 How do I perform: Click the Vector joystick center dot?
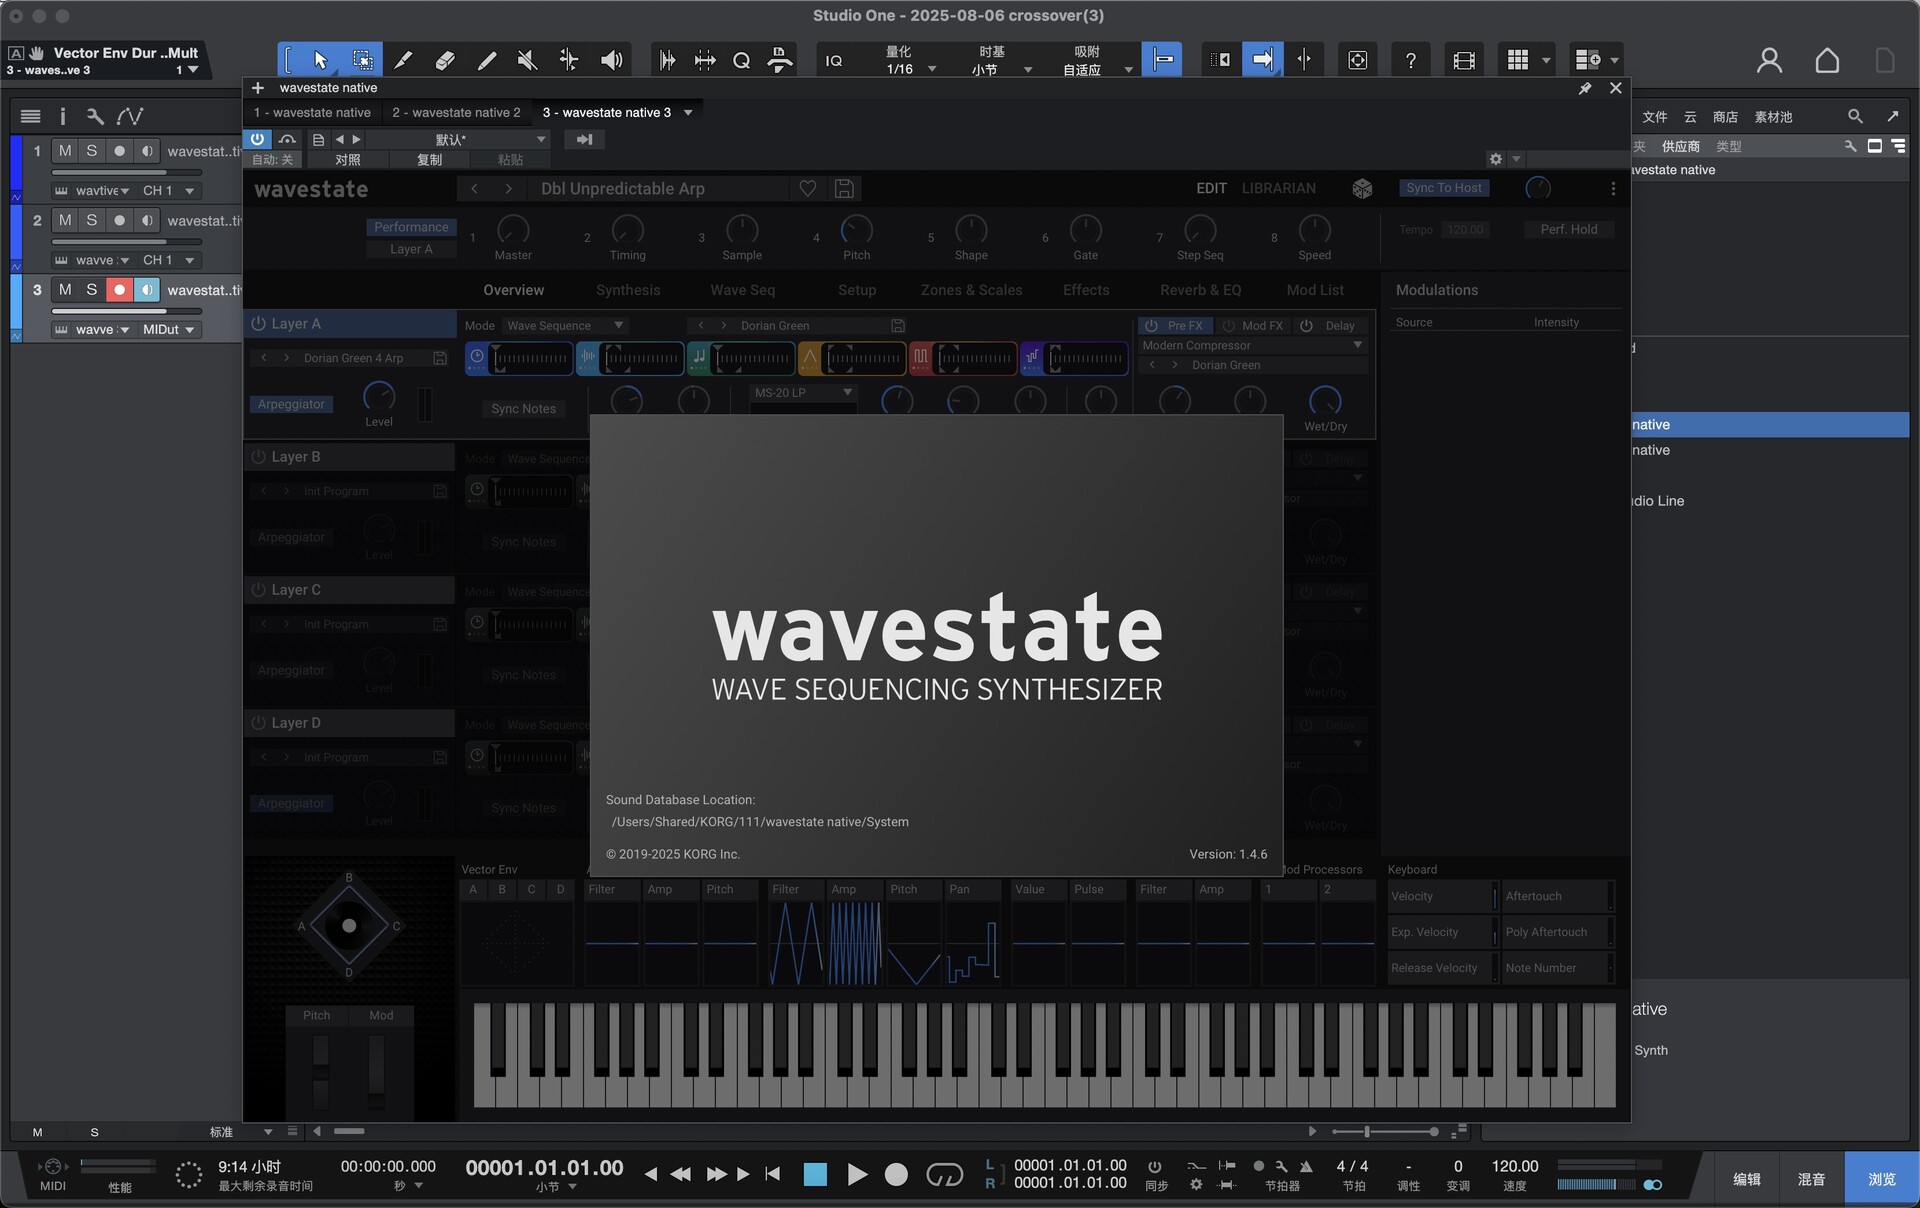click(349, 926)
